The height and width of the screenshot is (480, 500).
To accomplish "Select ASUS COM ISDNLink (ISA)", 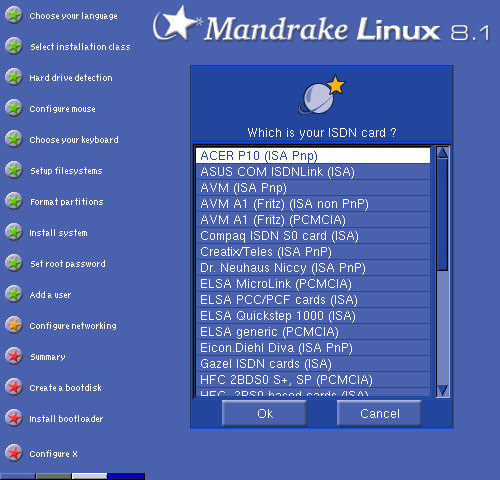I will click(x=313, y=172).
